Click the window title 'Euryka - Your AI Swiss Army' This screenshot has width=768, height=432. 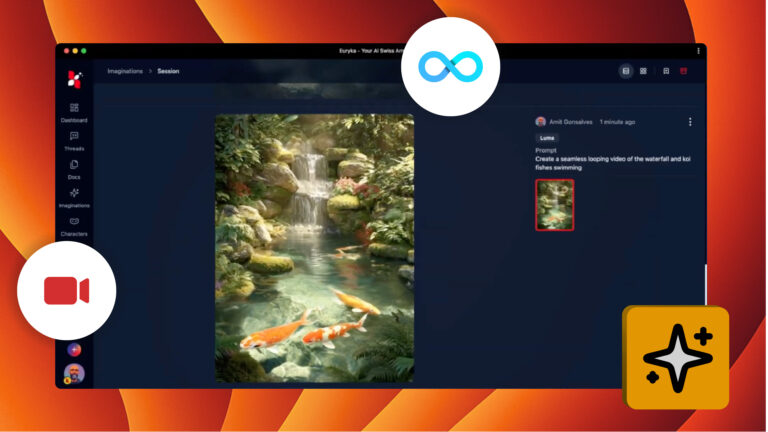tap(371, 51)
